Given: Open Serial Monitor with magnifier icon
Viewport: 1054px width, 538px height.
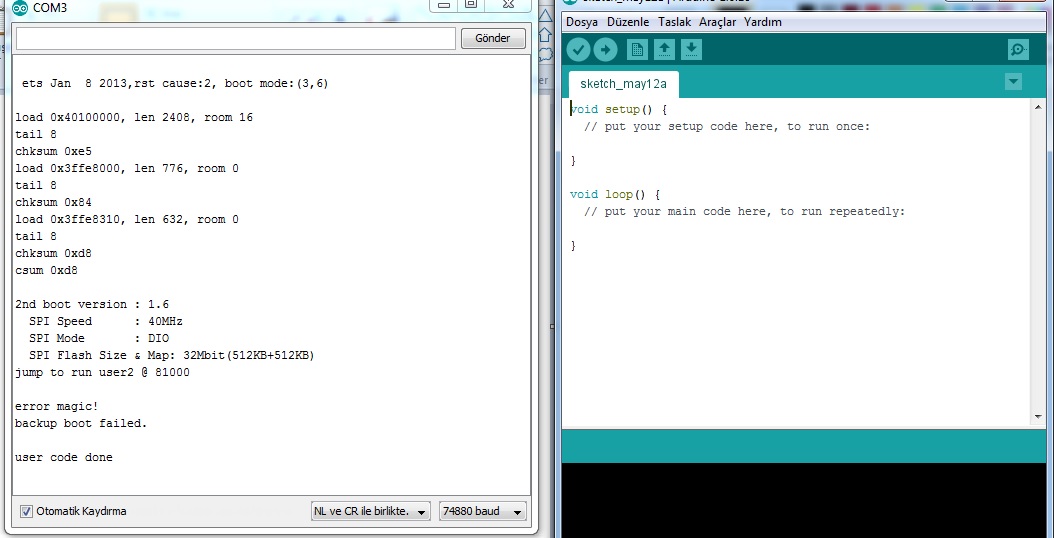Looking at the screenshot, I should 1018,50.
